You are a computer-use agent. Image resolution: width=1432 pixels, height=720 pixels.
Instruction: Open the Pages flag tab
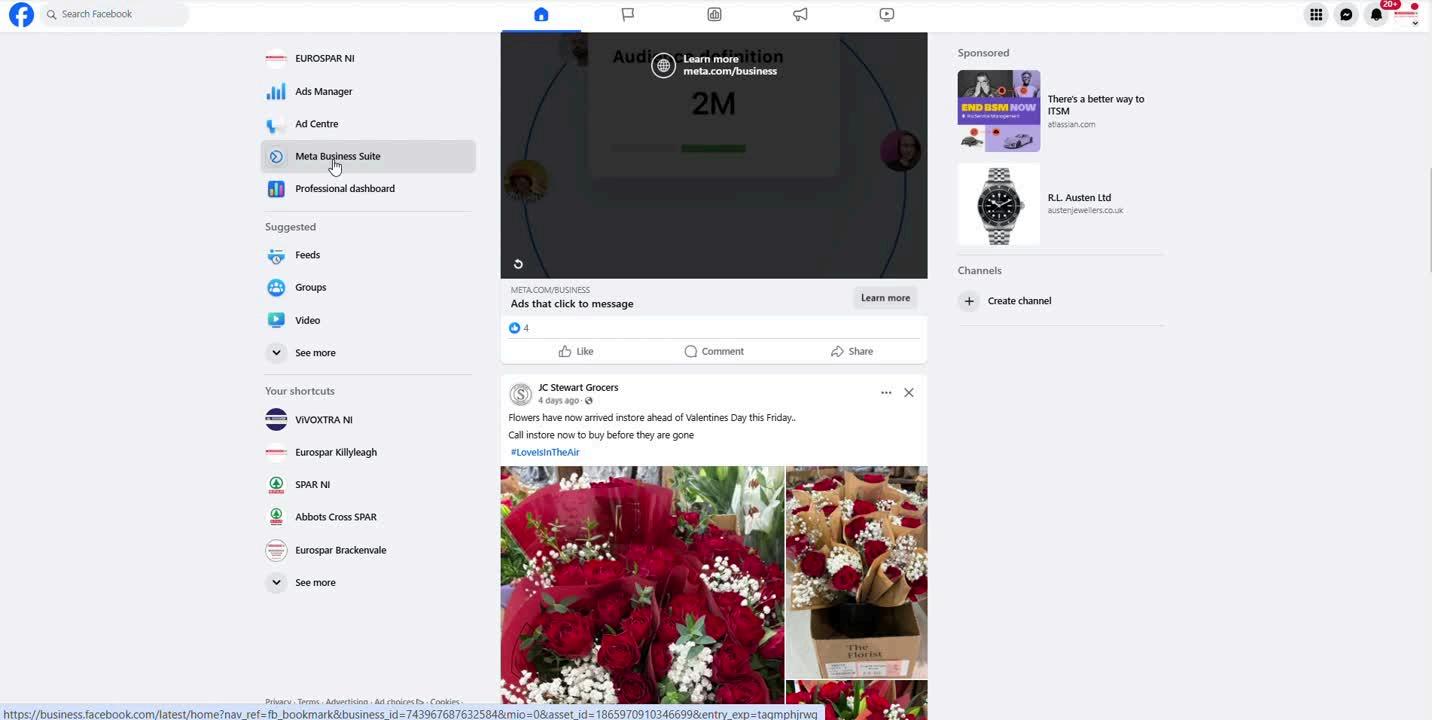coord(627,14)
